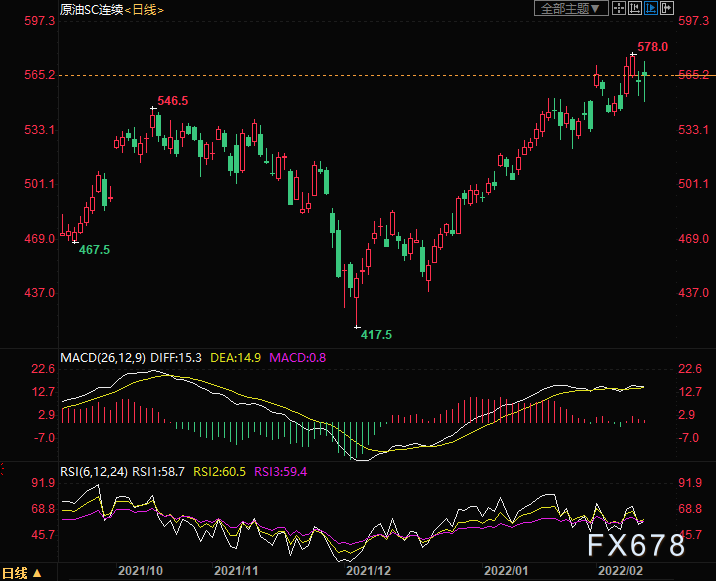Image resolution: width=716 pixels, height=581 pixels.
Task: Click the axis-with-skip-back chart icon
Action: tap(635, 8)
